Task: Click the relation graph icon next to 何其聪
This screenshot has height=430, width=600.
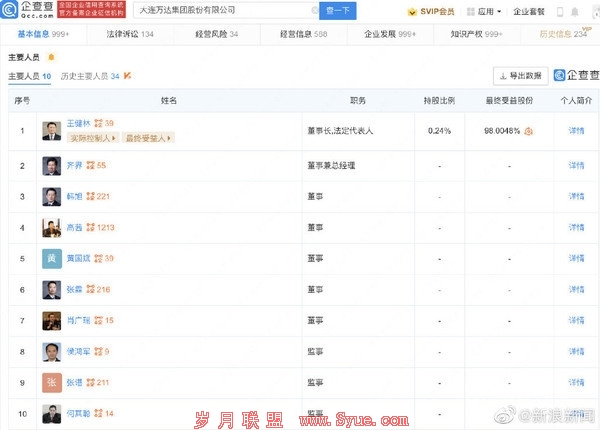Action: pyautogui.click(x=98, y=413)
